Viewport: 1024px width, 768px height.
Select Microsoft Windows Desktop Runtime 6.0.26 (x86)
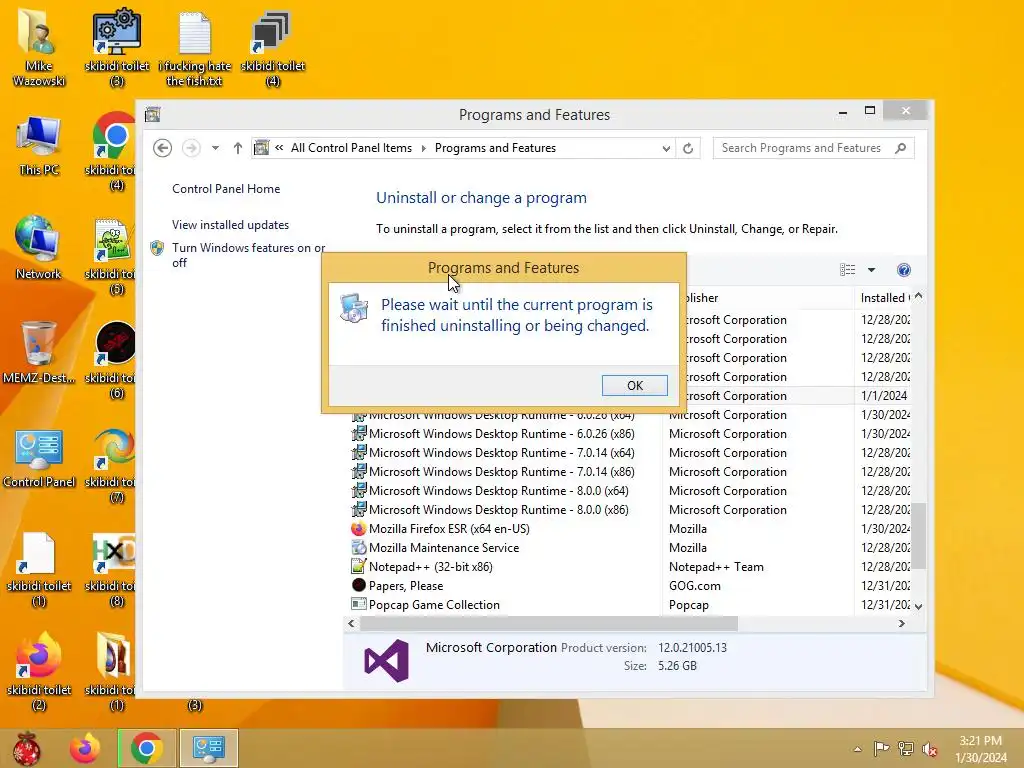pyautogui.click(x=502, y=434)
